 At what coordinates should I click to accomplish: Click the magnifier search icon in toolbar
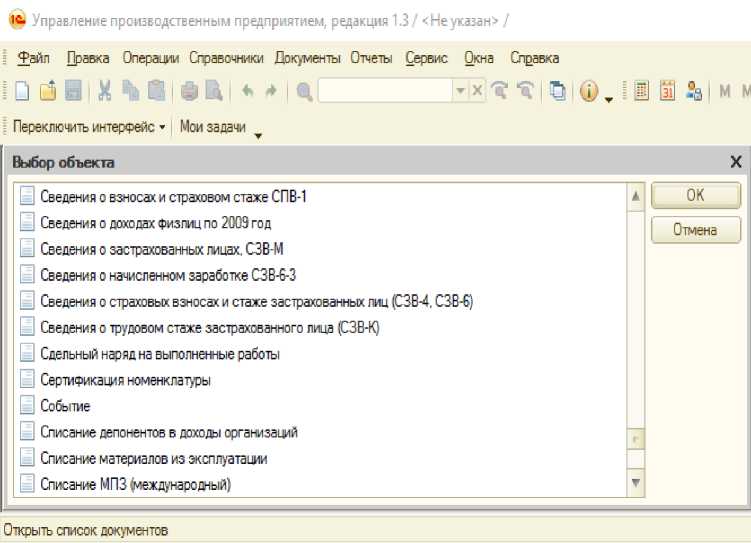[x=304, y=92]
